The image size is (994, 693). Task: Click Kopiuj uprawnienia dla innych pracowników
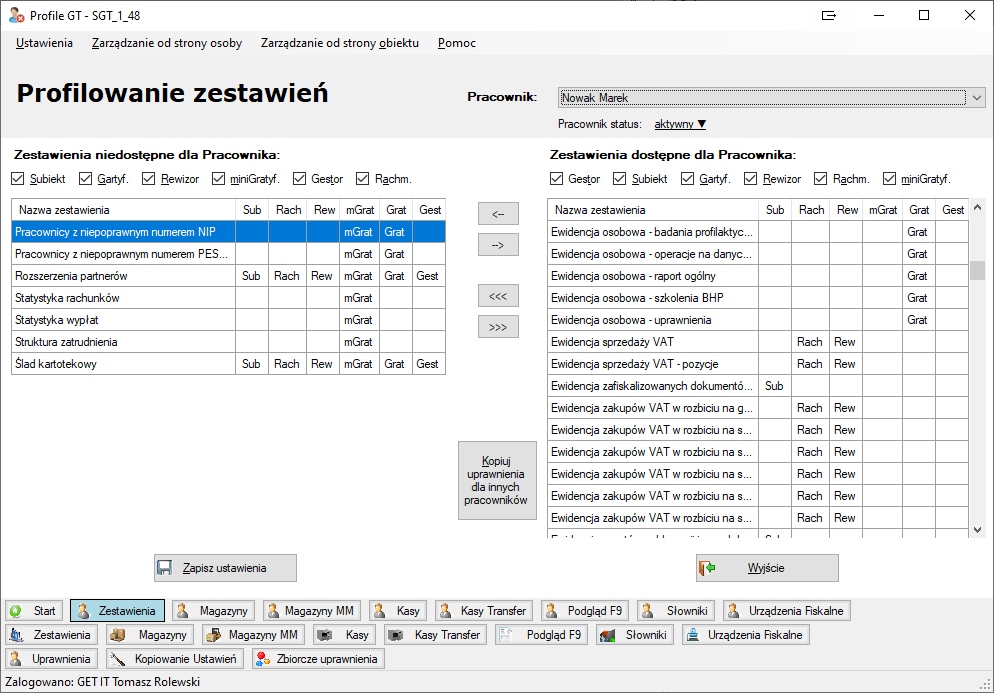coord(498,481)
